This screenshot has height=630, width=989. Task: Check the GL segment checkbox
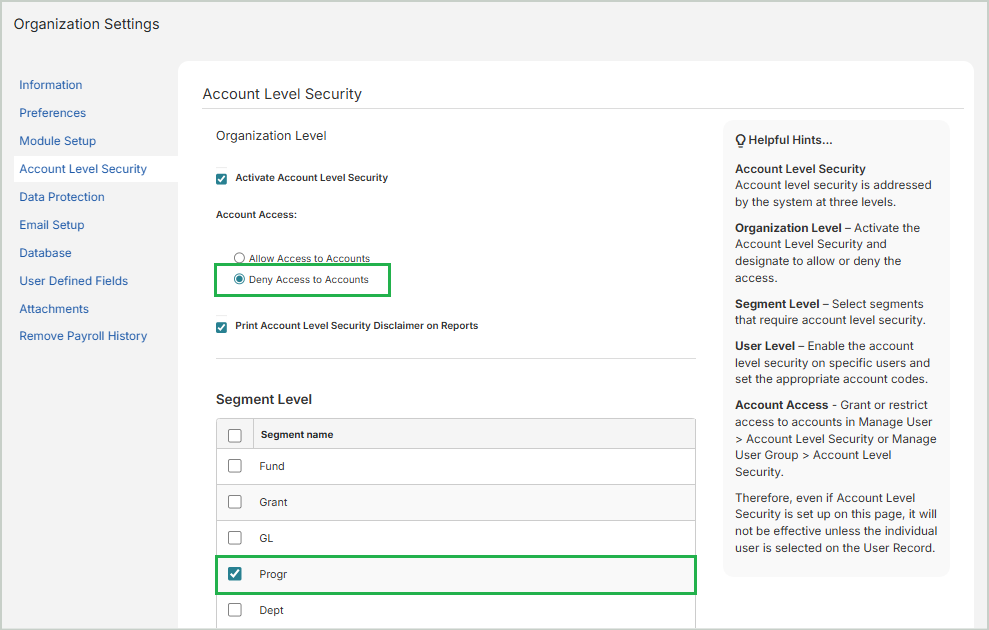pos(235,538)
